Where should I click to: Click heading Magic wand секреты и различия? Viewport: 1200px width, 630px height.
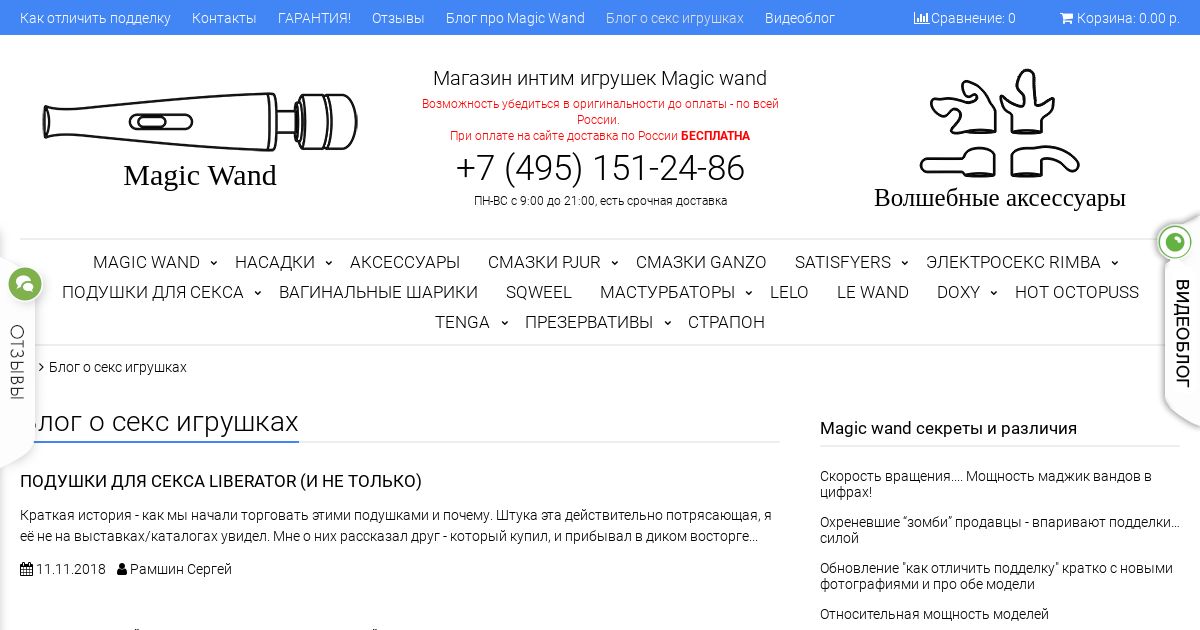[948, 428]
